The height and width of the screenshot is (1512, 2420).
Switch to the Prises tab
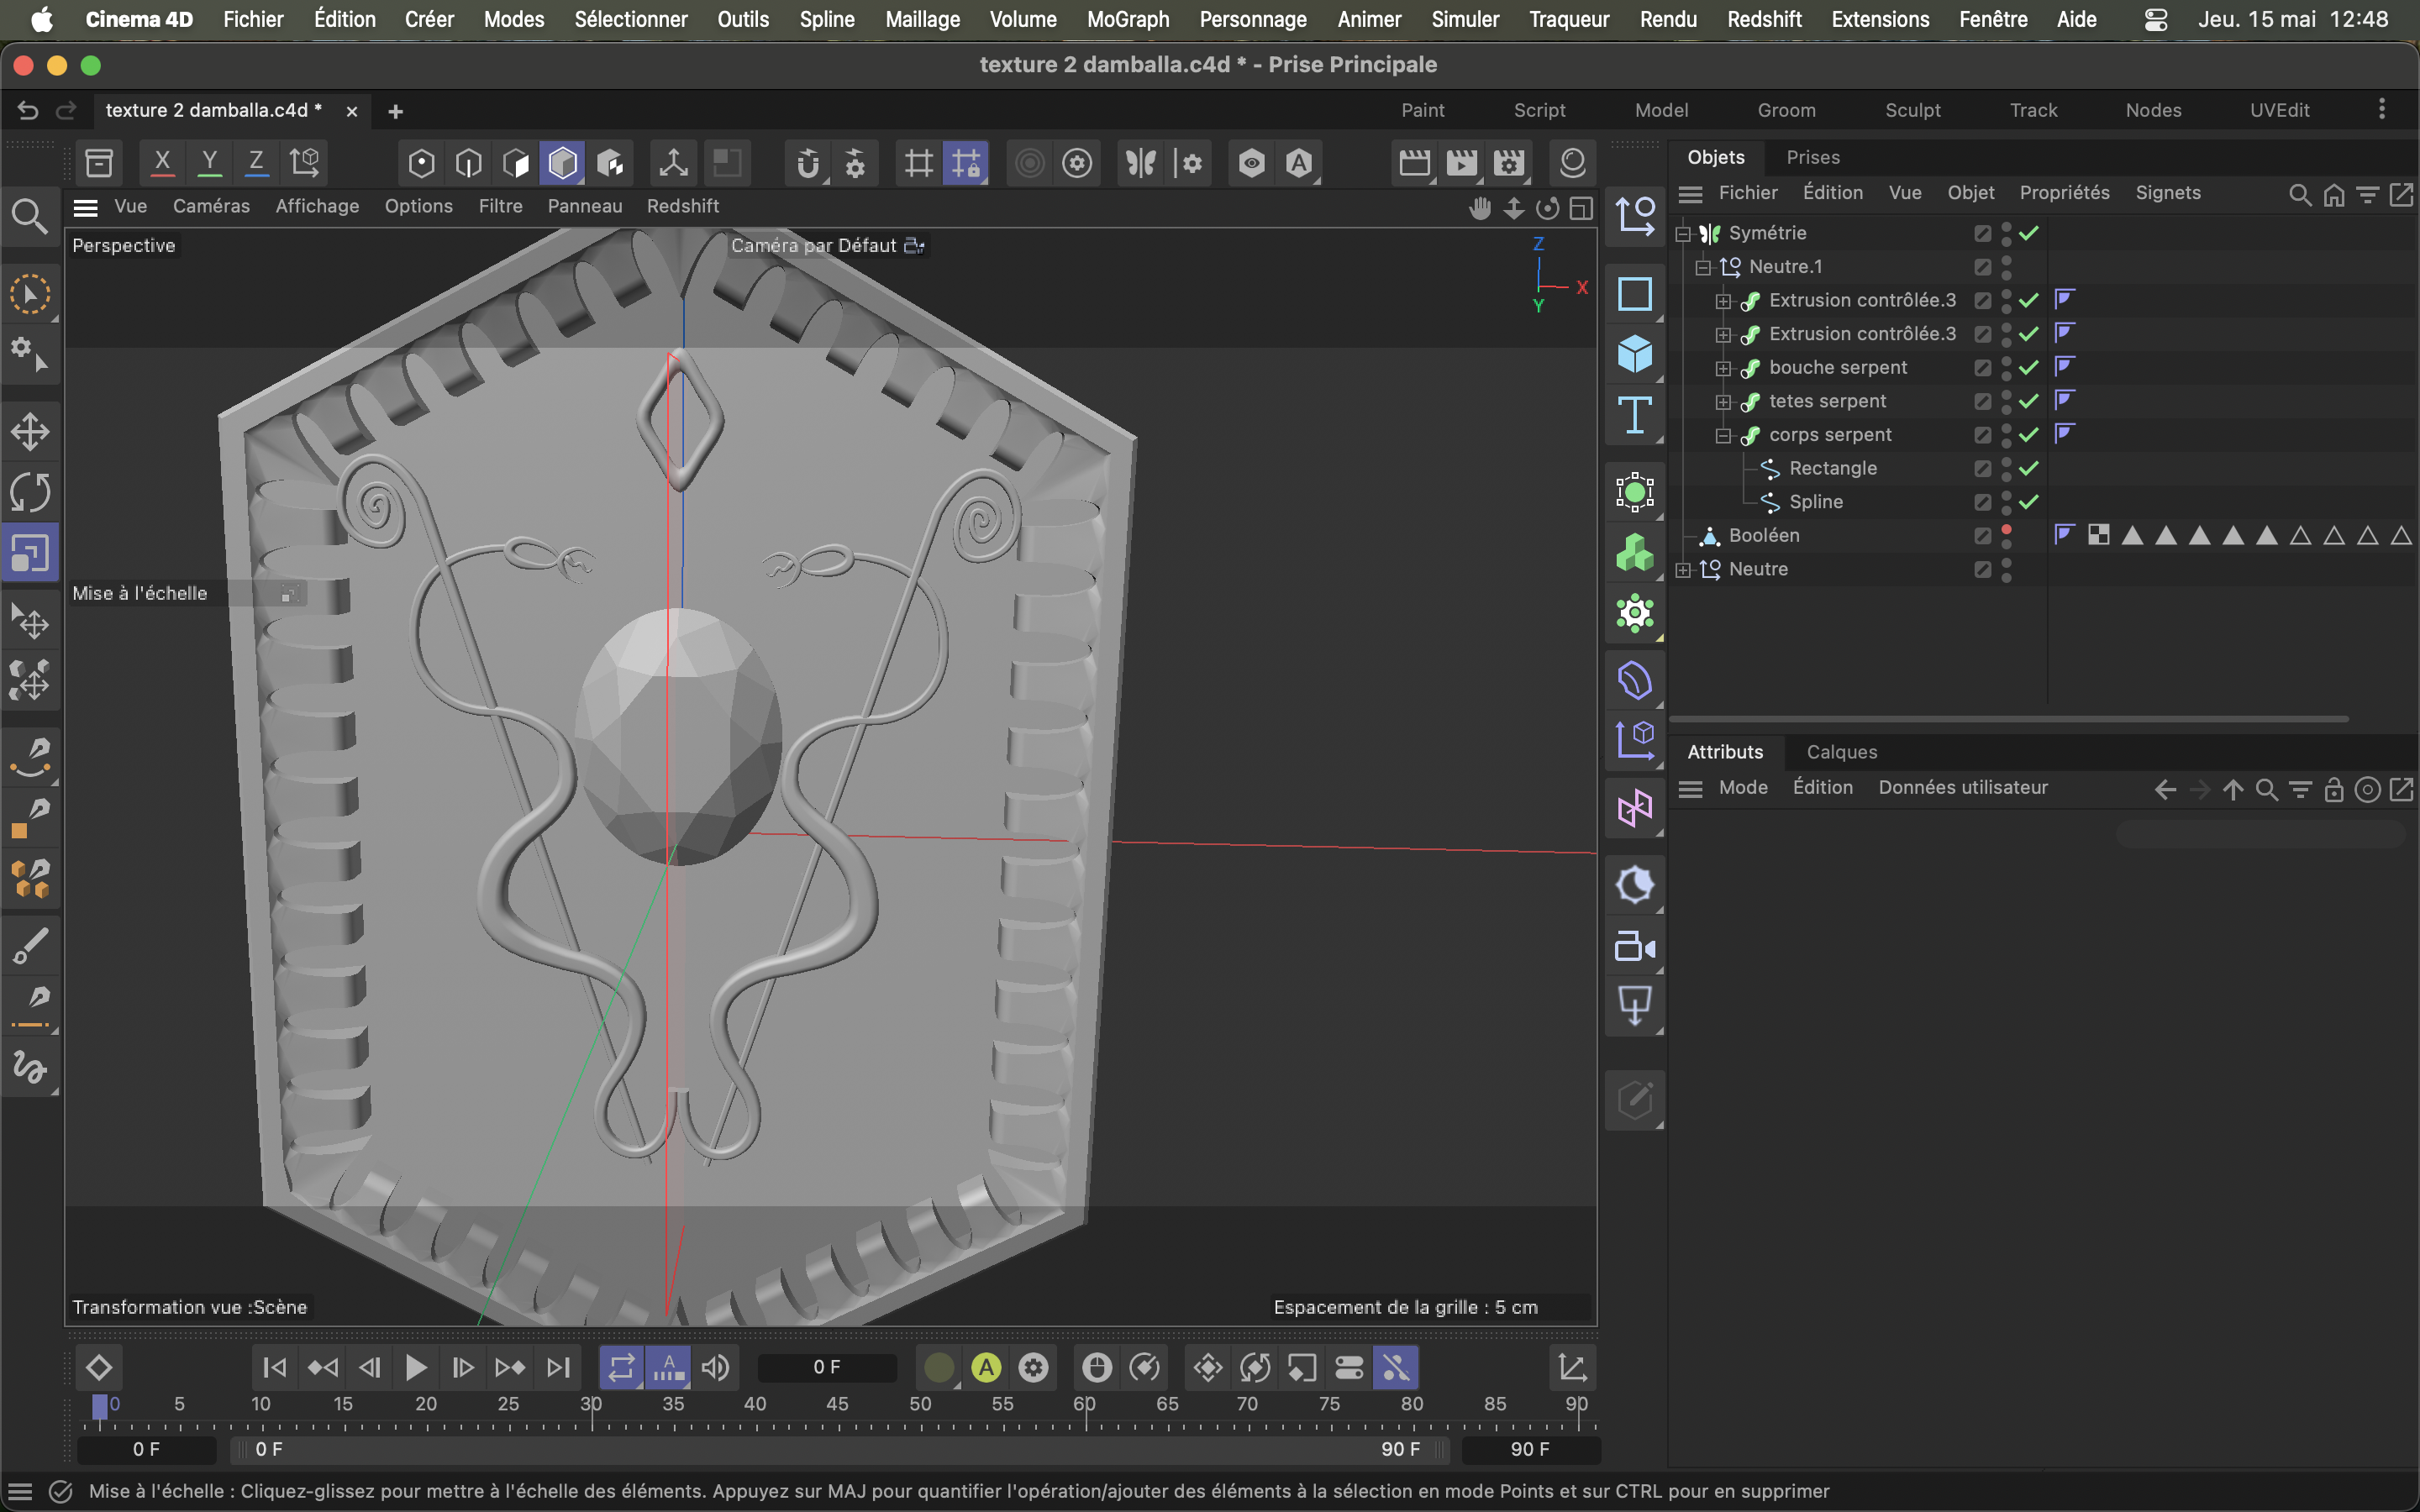(1813, 157)
